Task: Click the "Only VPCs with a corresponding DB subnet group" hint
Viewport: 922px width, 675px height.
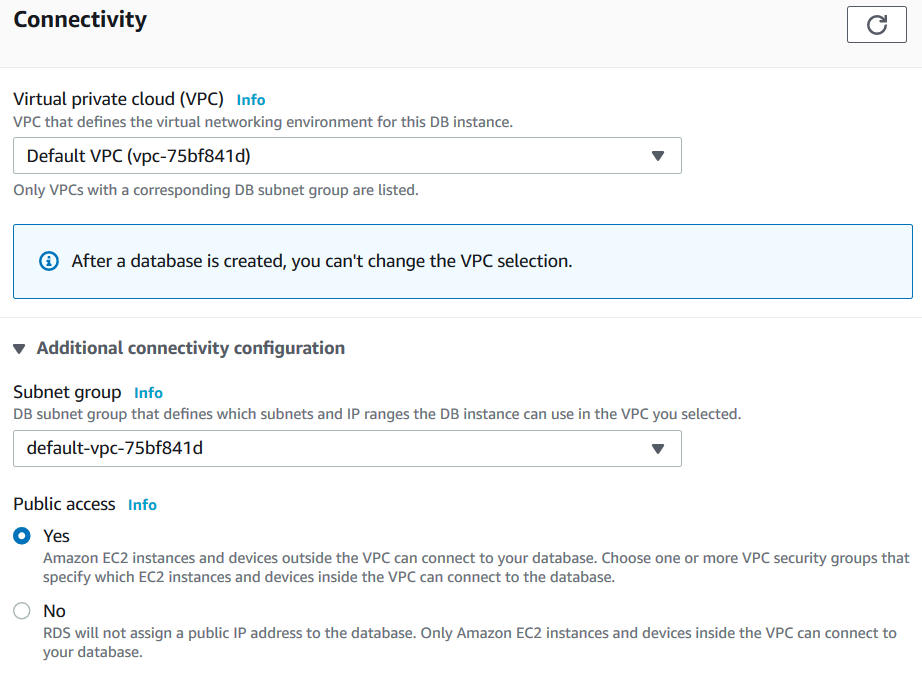Action: click(x=215, y=190)
